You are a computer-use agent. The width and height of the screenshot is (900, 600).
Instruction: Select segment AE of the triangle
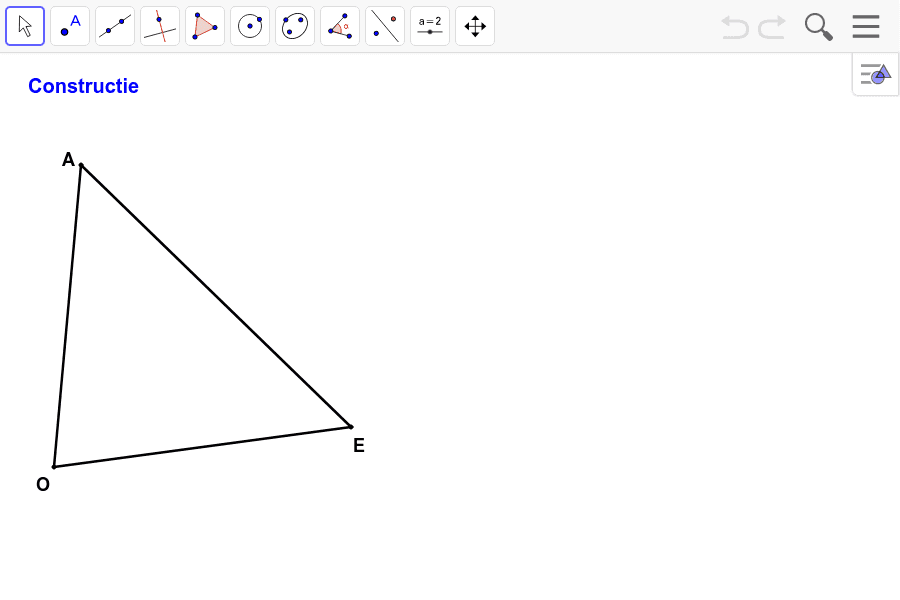(216, 296)
